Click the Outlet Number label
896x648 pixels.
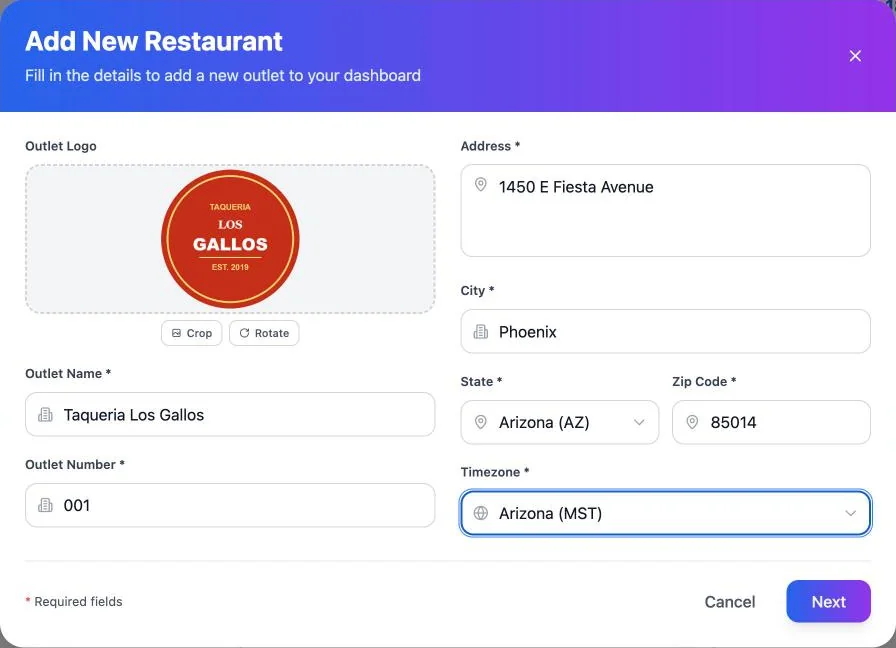coord(75,465)
